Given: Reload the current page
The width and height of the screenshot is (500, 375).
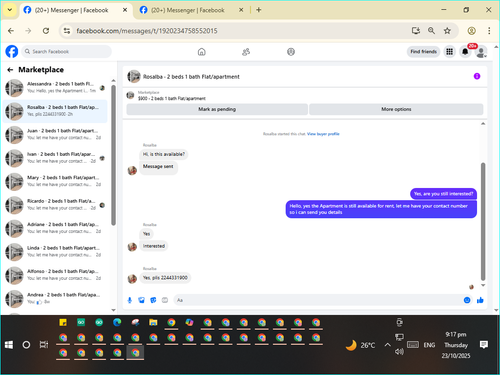Looking at the screenshot, I should 46,31.
